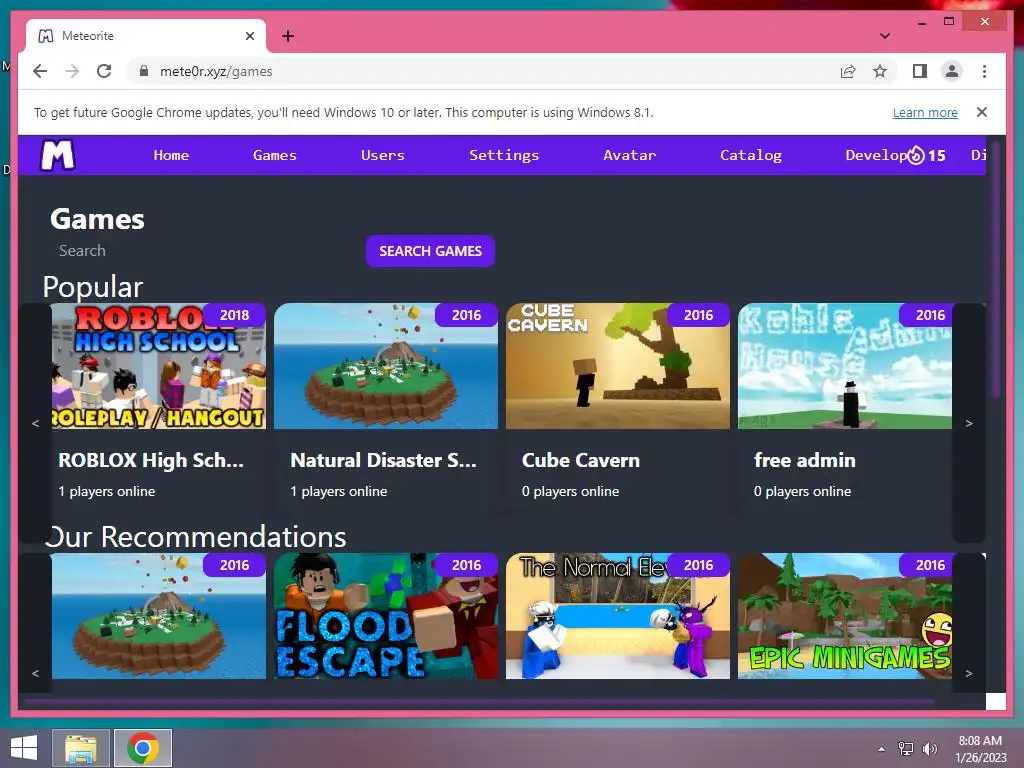Click the SEARCH GAMES button
1024x768 pixels.
pyautogui.click(x=430, y=251)
